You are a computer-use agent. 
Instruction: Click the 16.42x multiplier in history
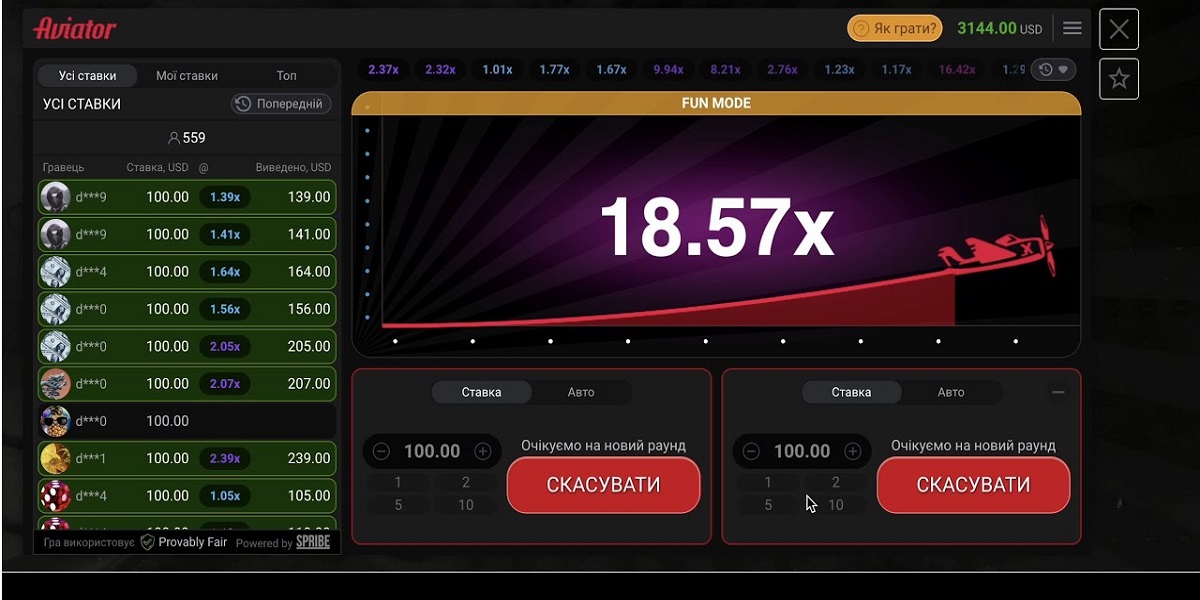click(957, 69)
